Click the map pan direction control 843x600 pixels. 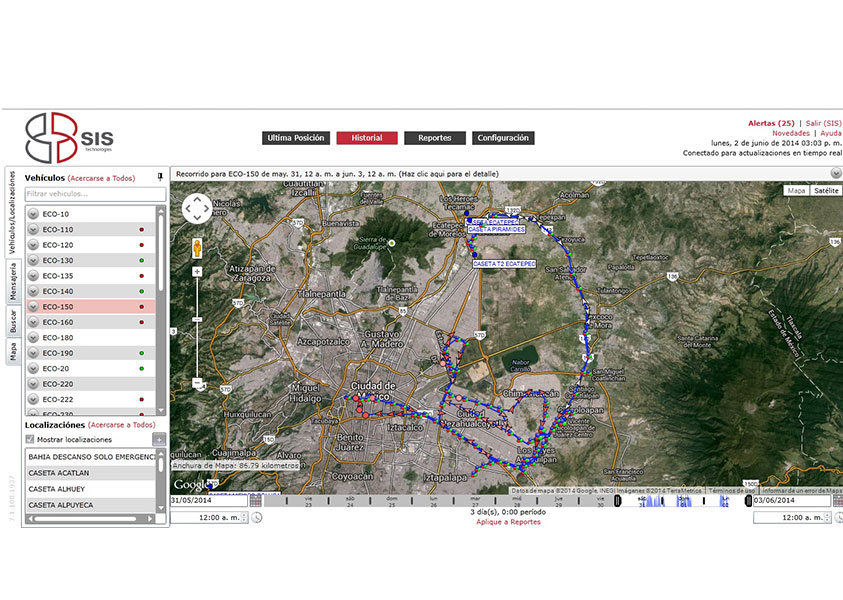197,209
